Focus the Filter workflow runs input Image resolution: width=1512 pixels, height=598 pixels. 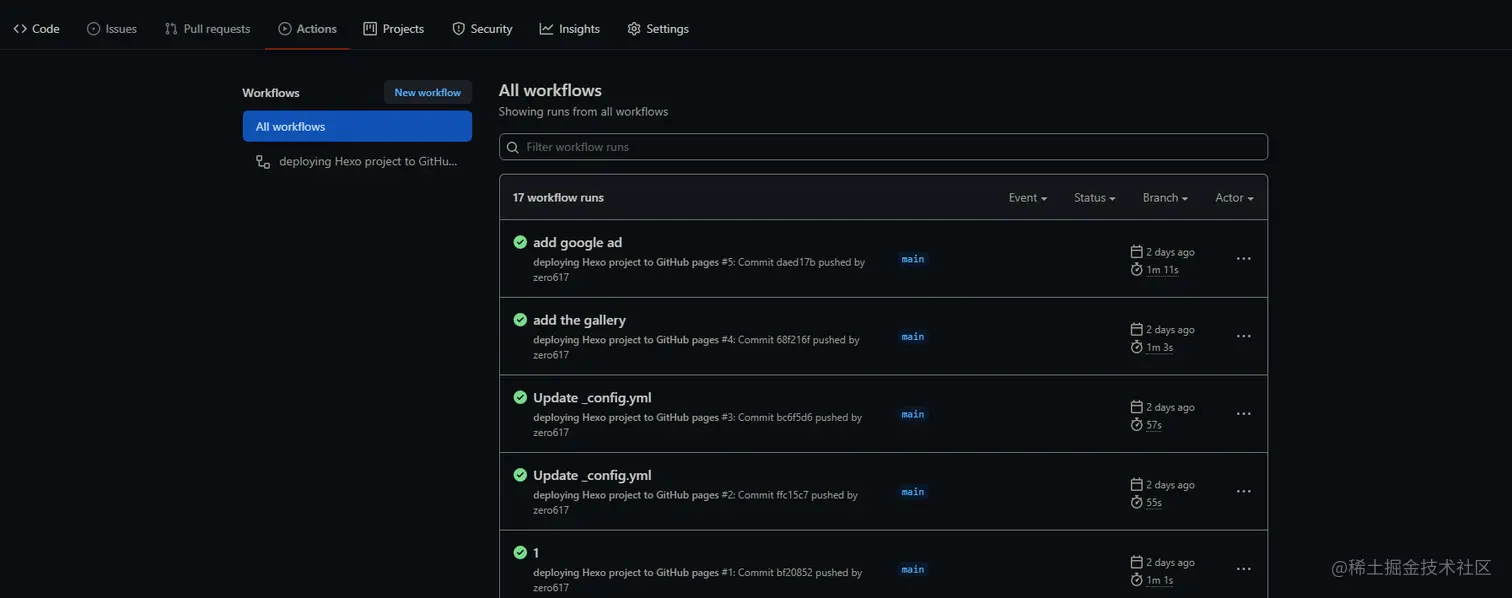(x=883, y=147)
